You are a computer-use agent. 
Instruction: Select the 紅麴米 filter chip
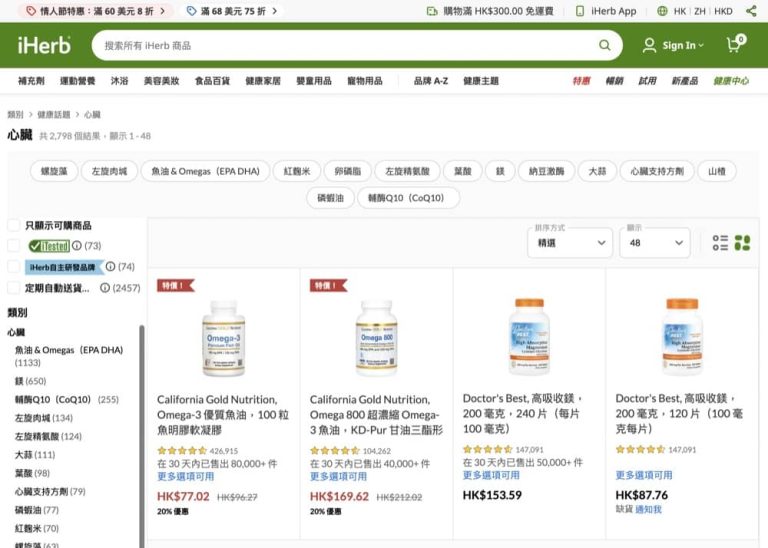click(297, 171)
